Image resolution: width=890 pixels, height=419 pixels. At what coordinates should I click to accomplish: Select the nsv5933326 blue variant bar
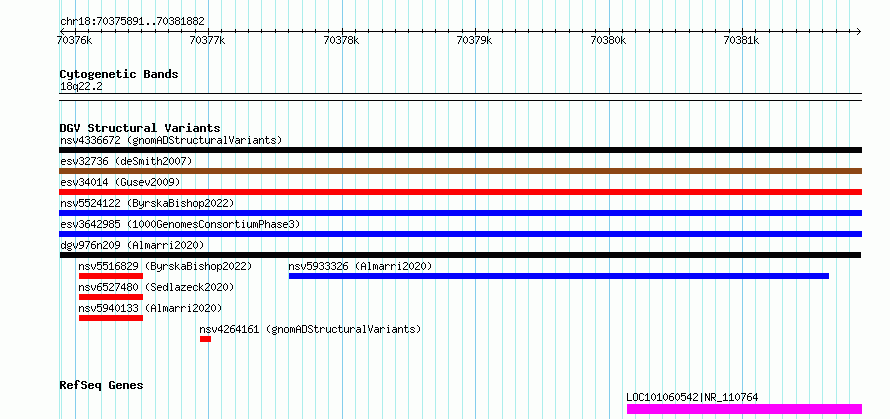(559, 276)
